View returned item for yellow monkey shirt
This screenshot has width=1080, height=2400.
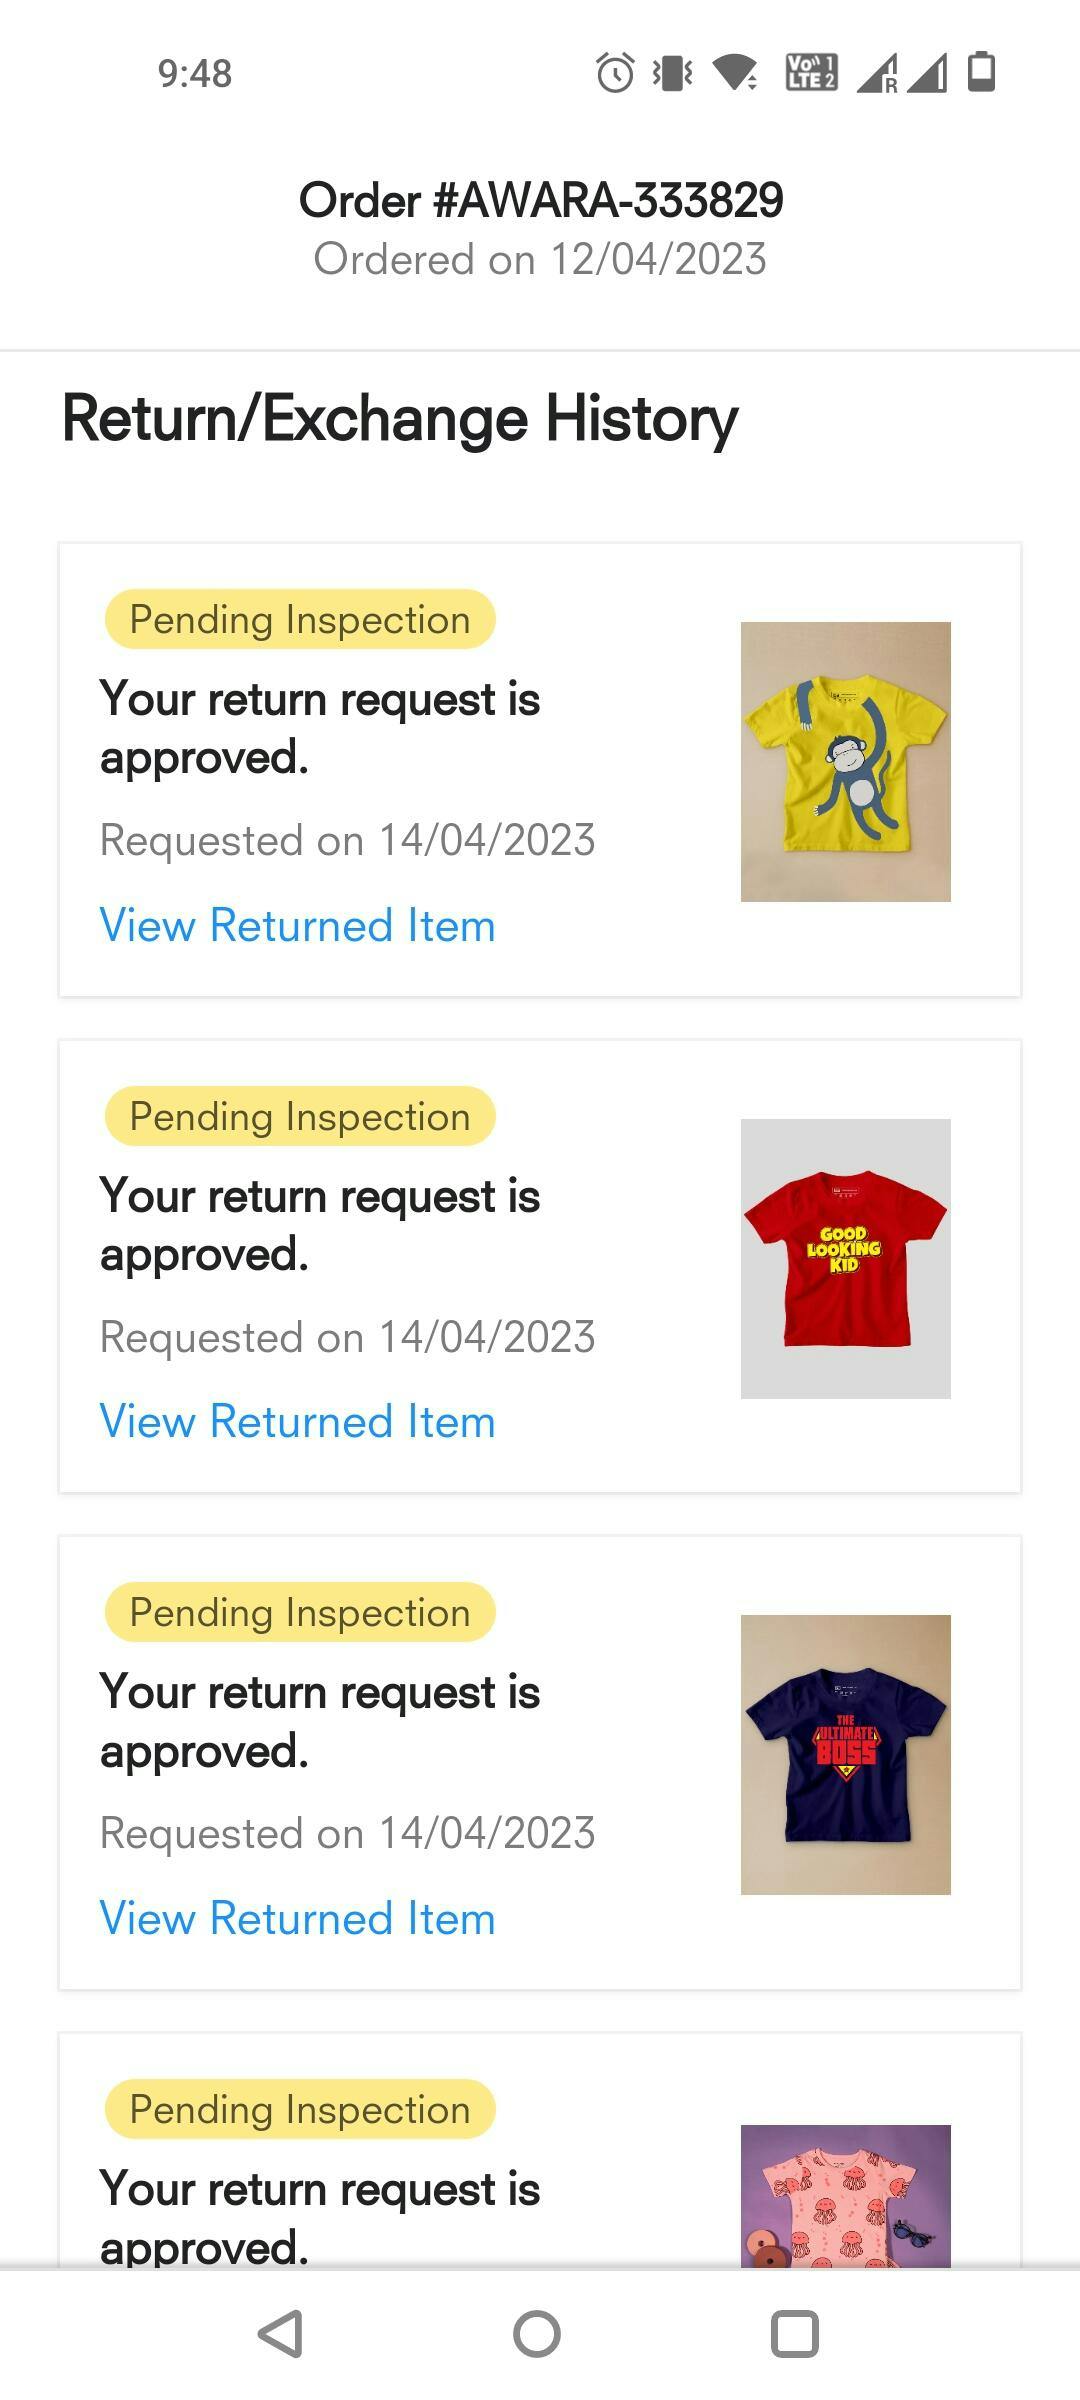(x=297, y=925)
